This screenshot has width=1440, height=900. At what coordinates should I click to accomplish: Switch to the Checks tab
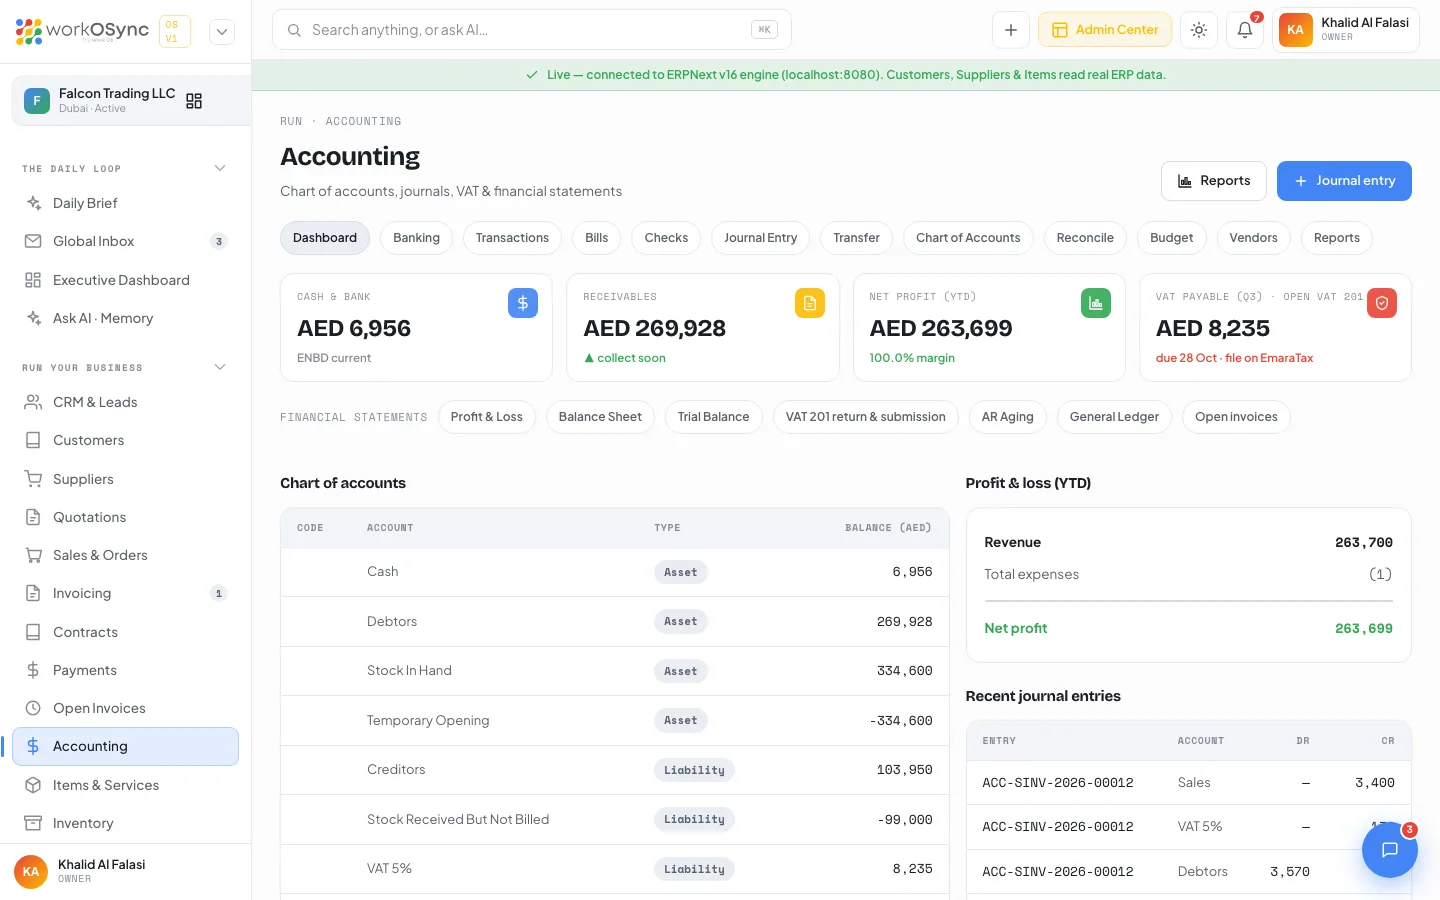(666, 238)
